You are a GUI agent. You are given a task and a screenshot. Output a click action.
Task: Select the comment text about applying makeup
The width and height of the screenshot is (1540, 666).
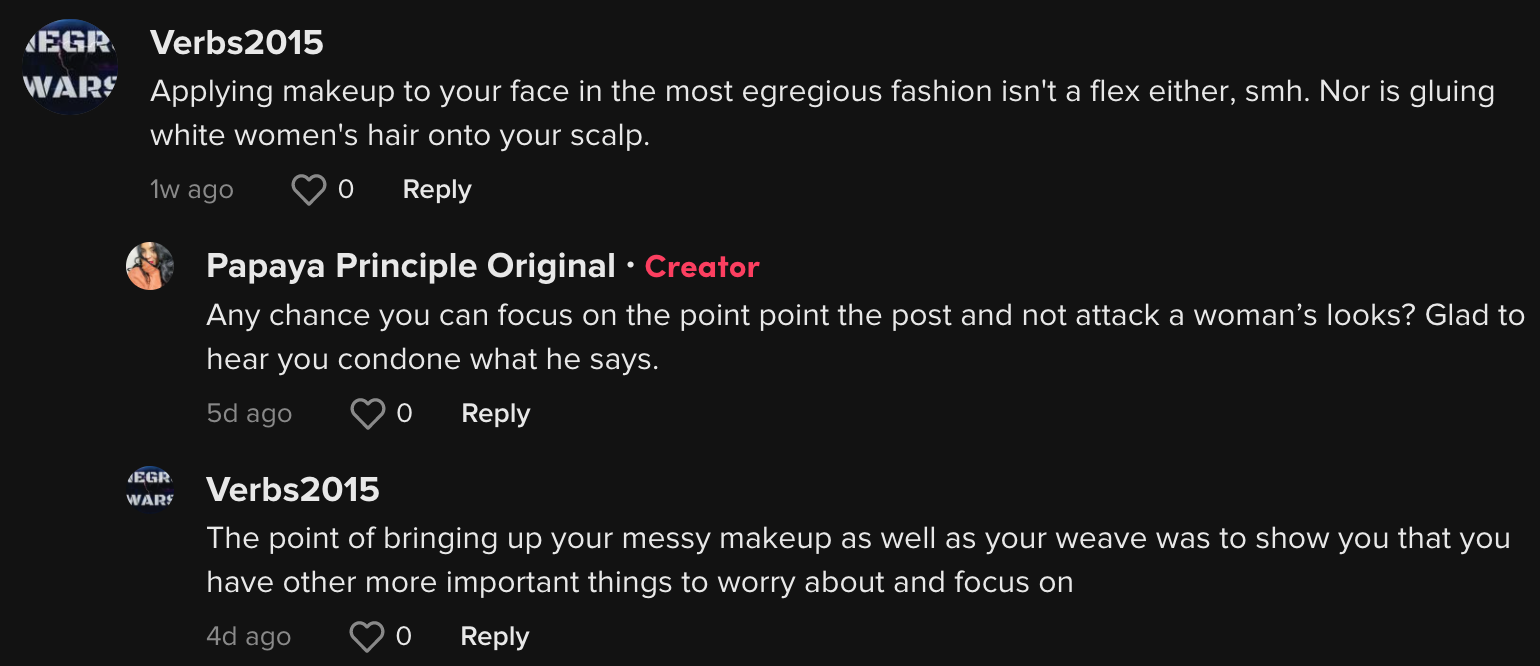(822, 114)
